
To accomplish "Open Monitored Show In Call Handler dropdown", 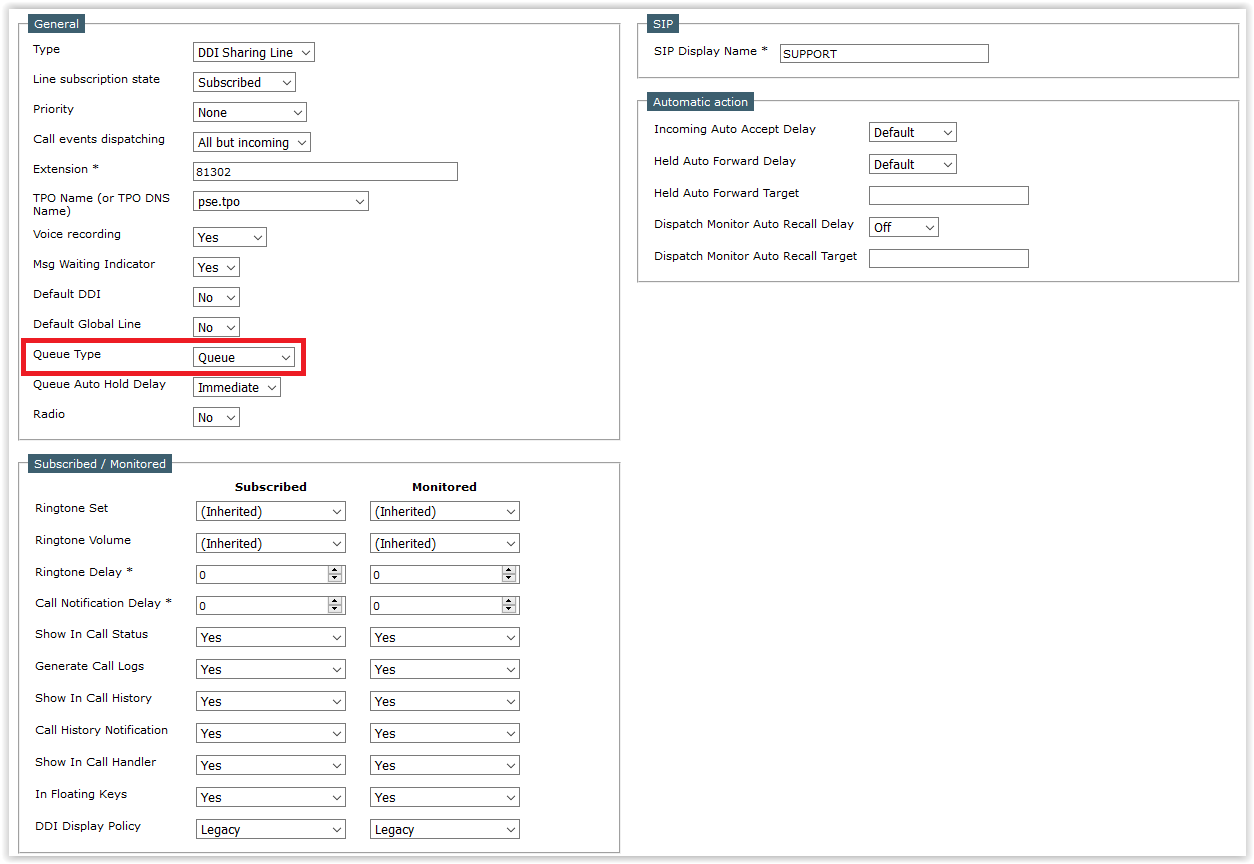I will (445, 766).
